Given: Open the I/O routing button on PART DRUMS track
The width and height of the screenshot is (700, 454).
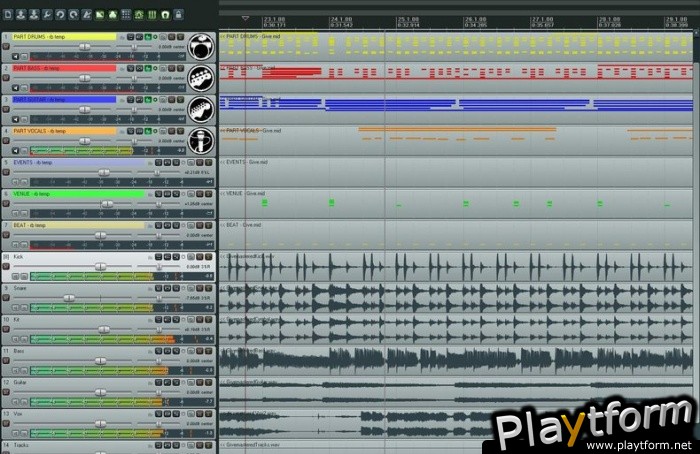Looking at the screenshot, I should [130, 37].
